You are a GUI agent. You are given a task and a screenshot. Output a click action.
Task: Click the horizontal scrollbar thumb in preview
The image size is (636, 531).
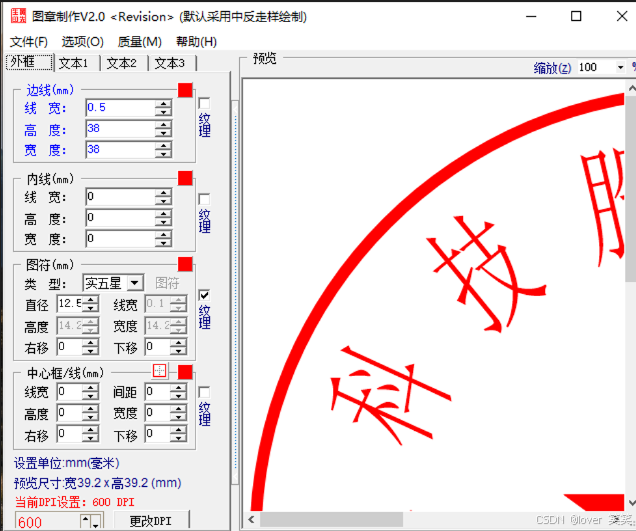(331, 519)
